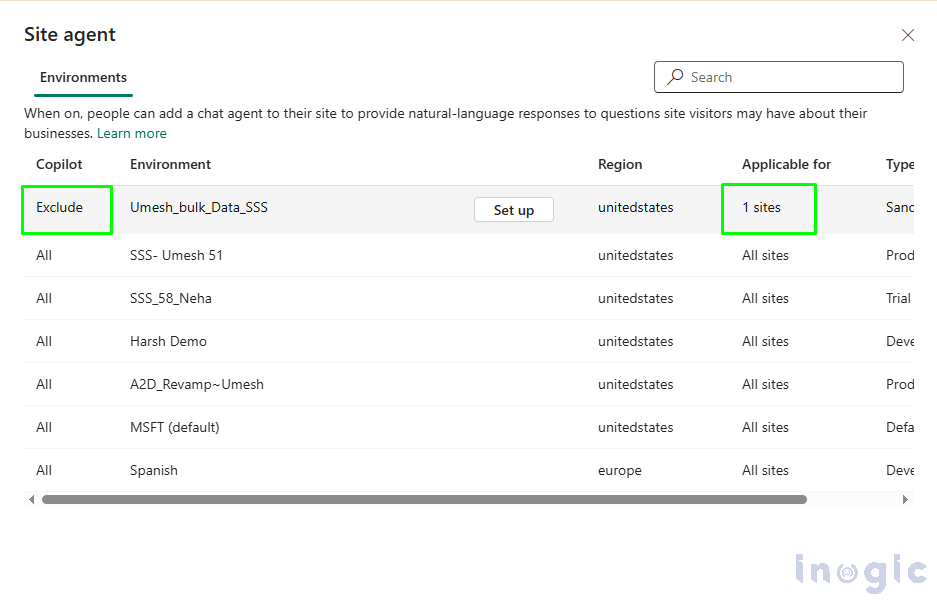Viewport: 937px width, 605px height.
Task: Click the europe region cell
Action: pyautogui.click(x=620, y=470)
